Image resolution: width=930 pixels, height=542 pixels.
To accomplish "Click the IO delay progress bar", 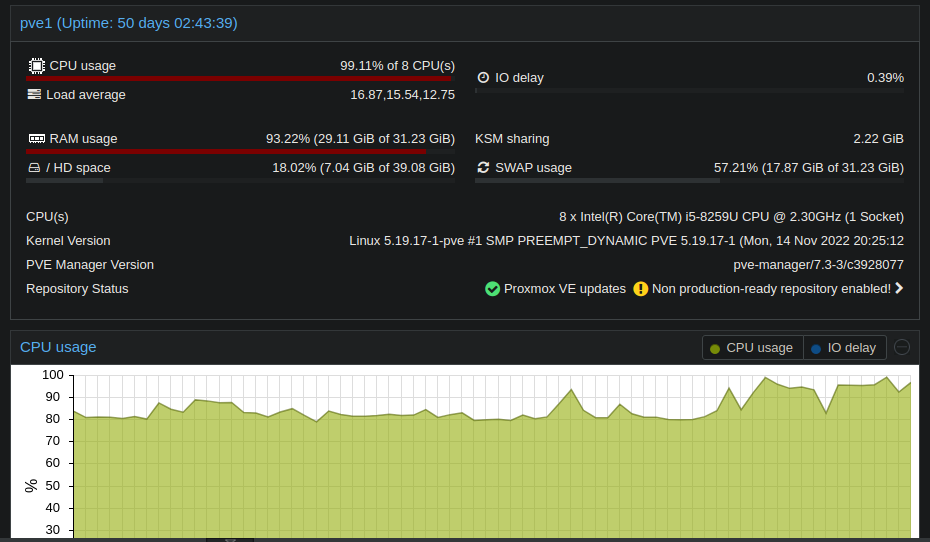I will 689,91.
